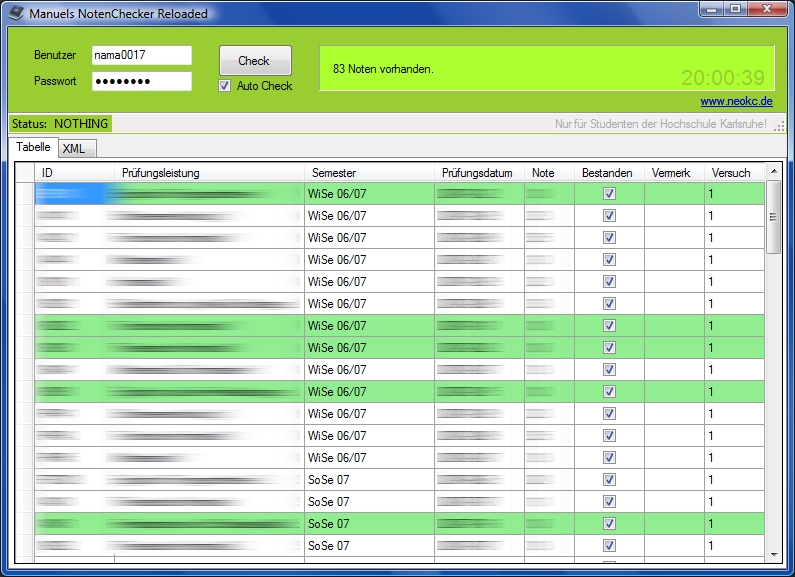Toggle the Auto Check checkbox
The width and height of the screenshot is (795, 577).
pos(225,86)
